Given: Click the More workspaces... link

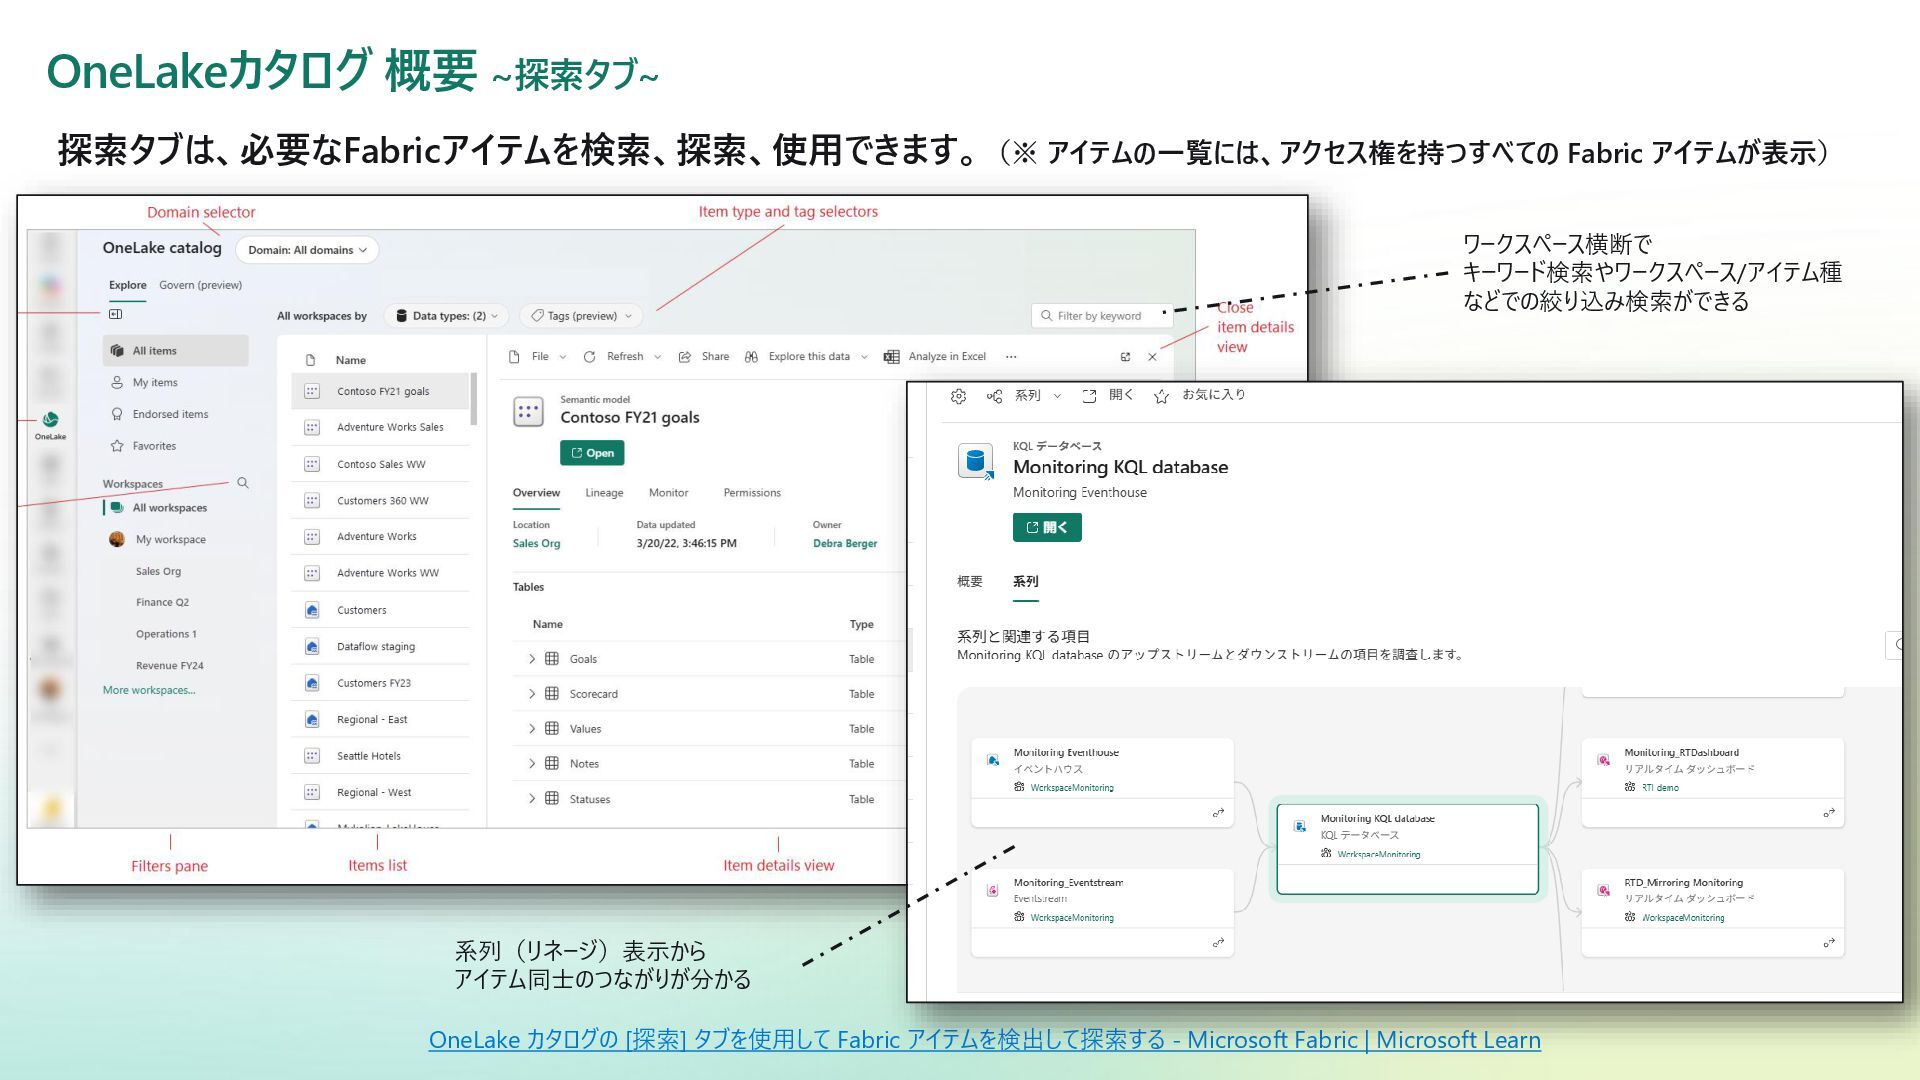Looking at the screenshot, I should [149, 690].
